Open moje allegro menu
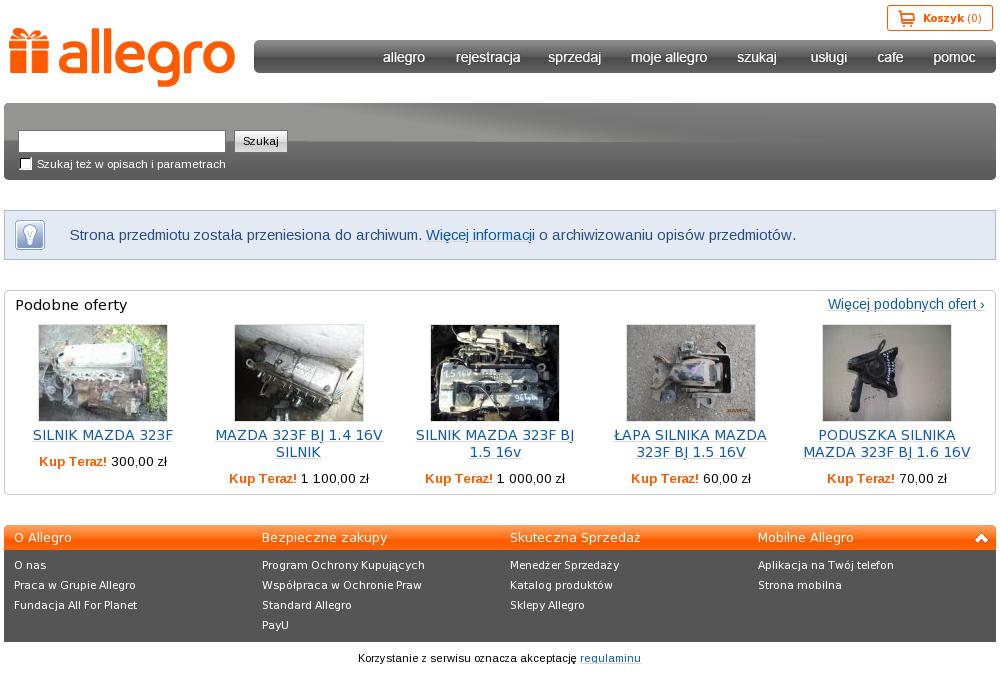Screen dimensions: 1000x678 coord(669,57)
